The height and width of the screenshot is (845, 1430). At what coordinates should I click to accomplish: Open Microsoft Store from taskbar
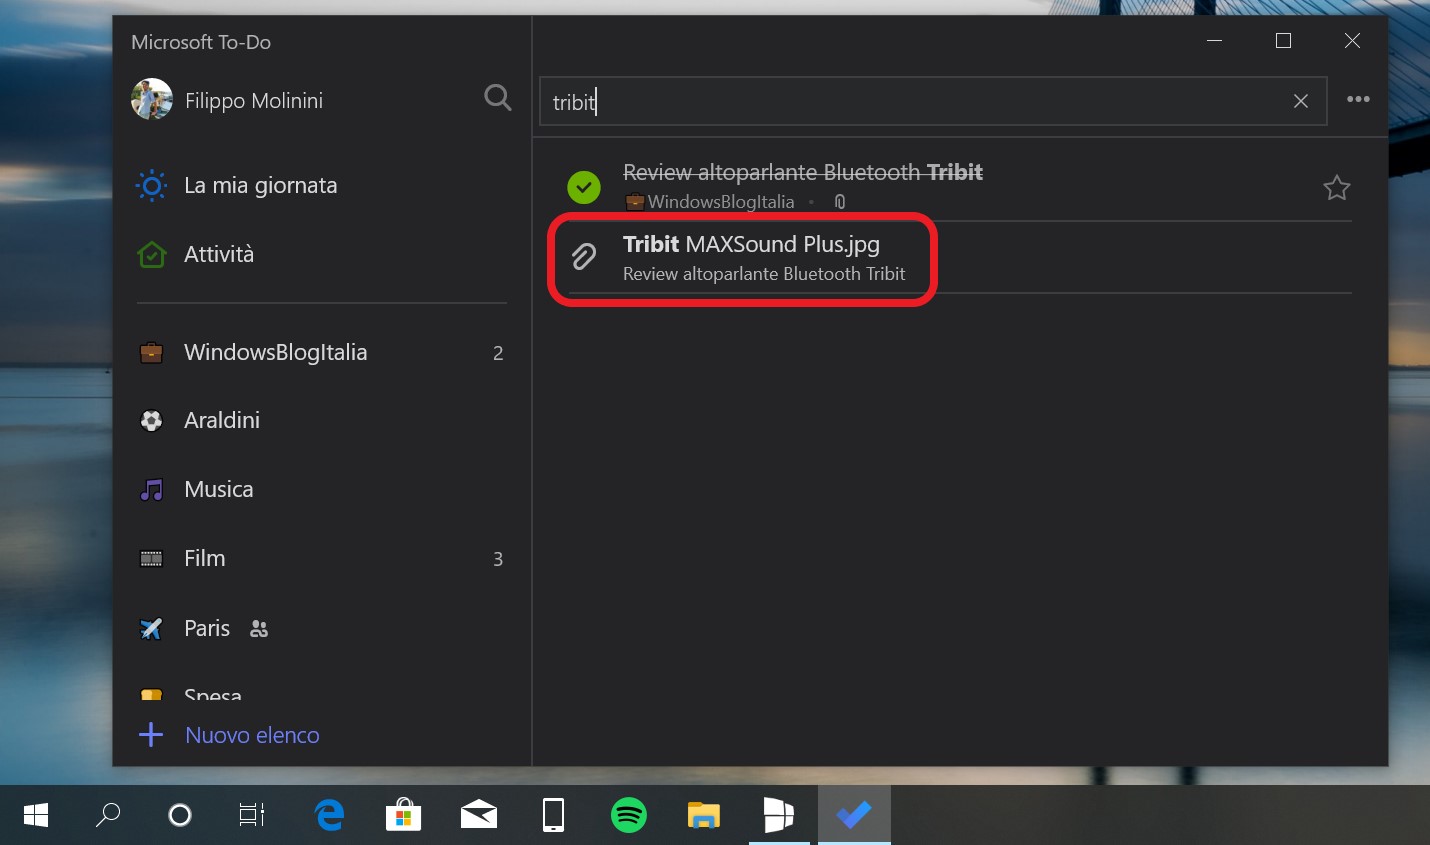pyautogui.click(x=404, y=815)
